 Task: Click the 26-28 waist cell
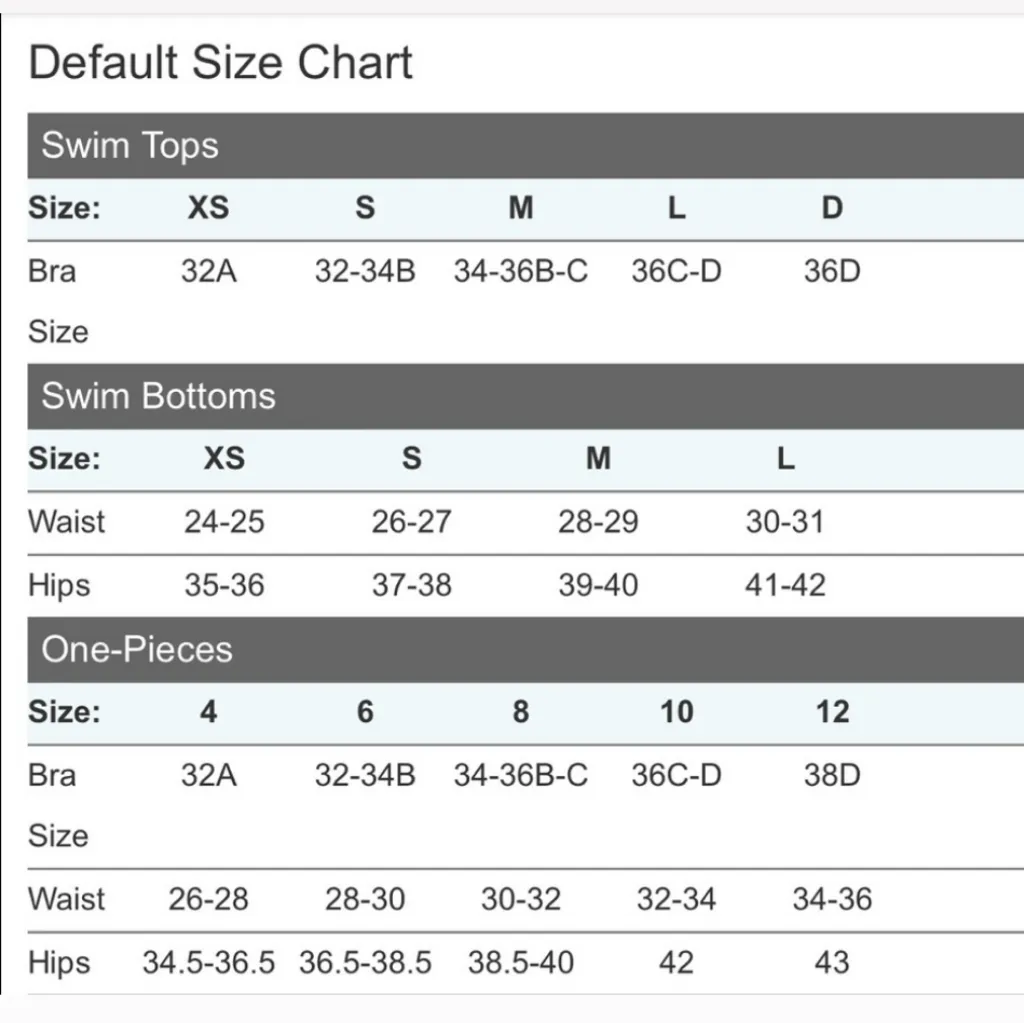coord(208,899)
